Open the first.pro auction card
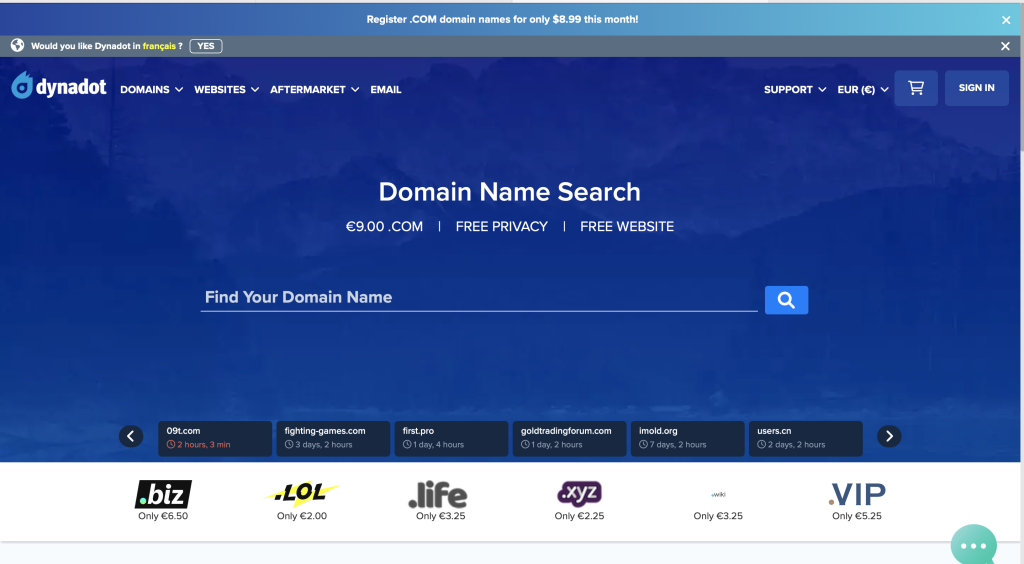The width and height of the screenshot is (1024, 564). (x=451, y=438)
